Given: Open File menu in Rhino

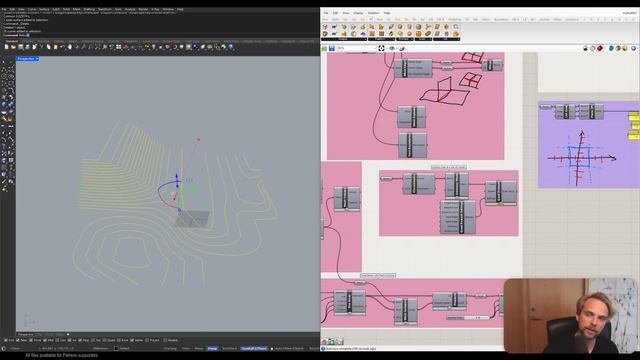Looking at the screenshot, I should [4, 9].
